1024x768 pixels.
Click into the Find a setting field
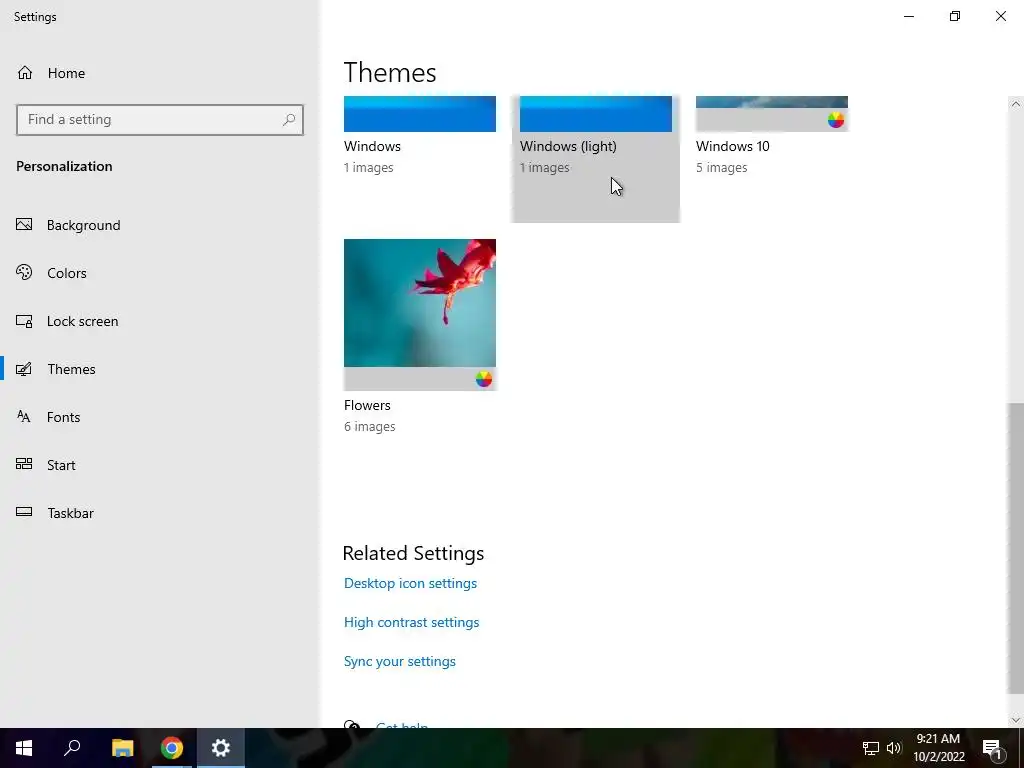pos(160,120)
